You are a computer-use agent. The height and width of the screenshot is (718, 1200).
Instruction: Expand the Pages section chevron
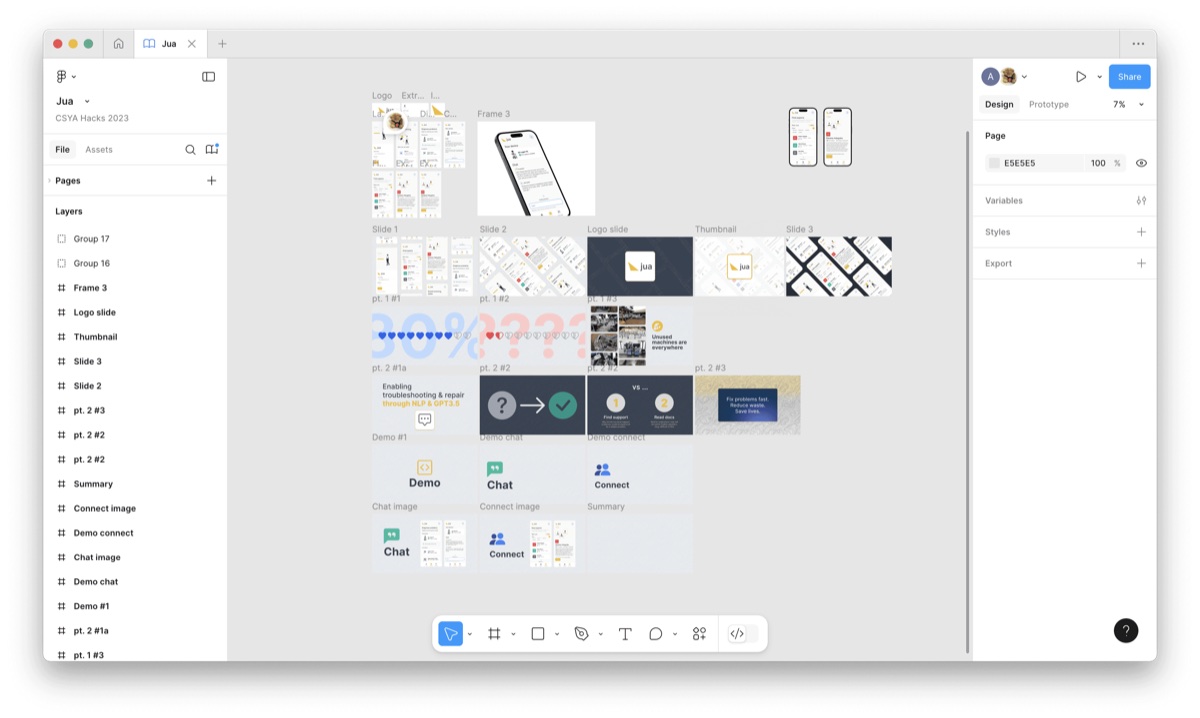[49, 181]
